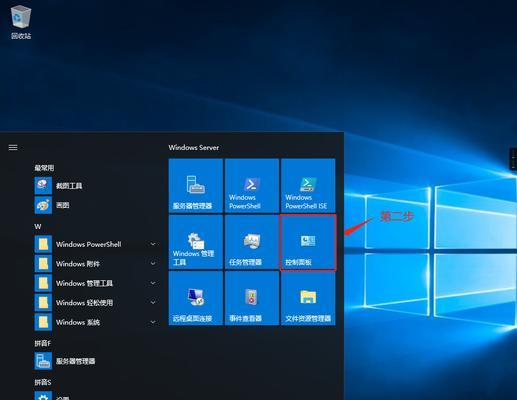Click the Windows PowerShell folder icon
This screenshot has height=400, width=517.
[x=43, y=244]
